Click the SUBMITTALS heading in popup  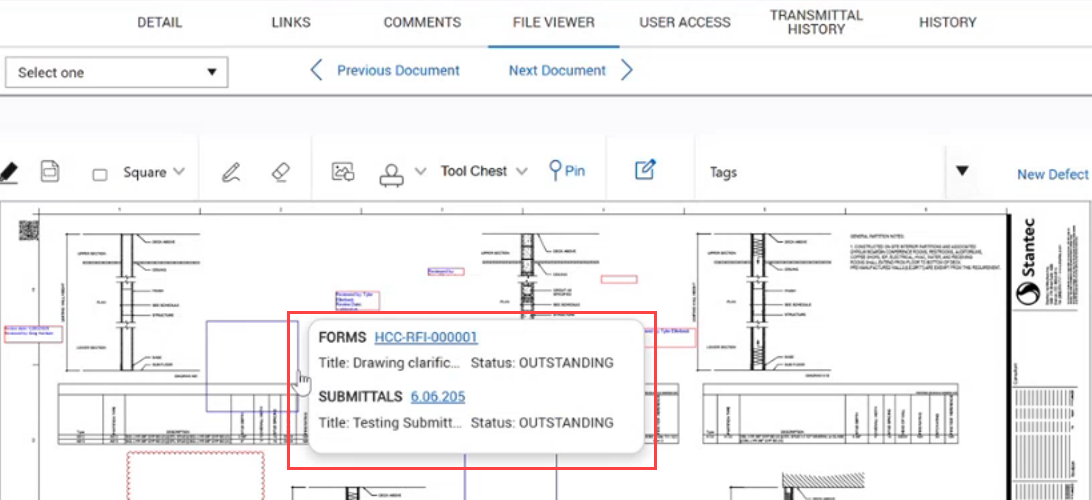pyautogui.click(x=360, y=396)
